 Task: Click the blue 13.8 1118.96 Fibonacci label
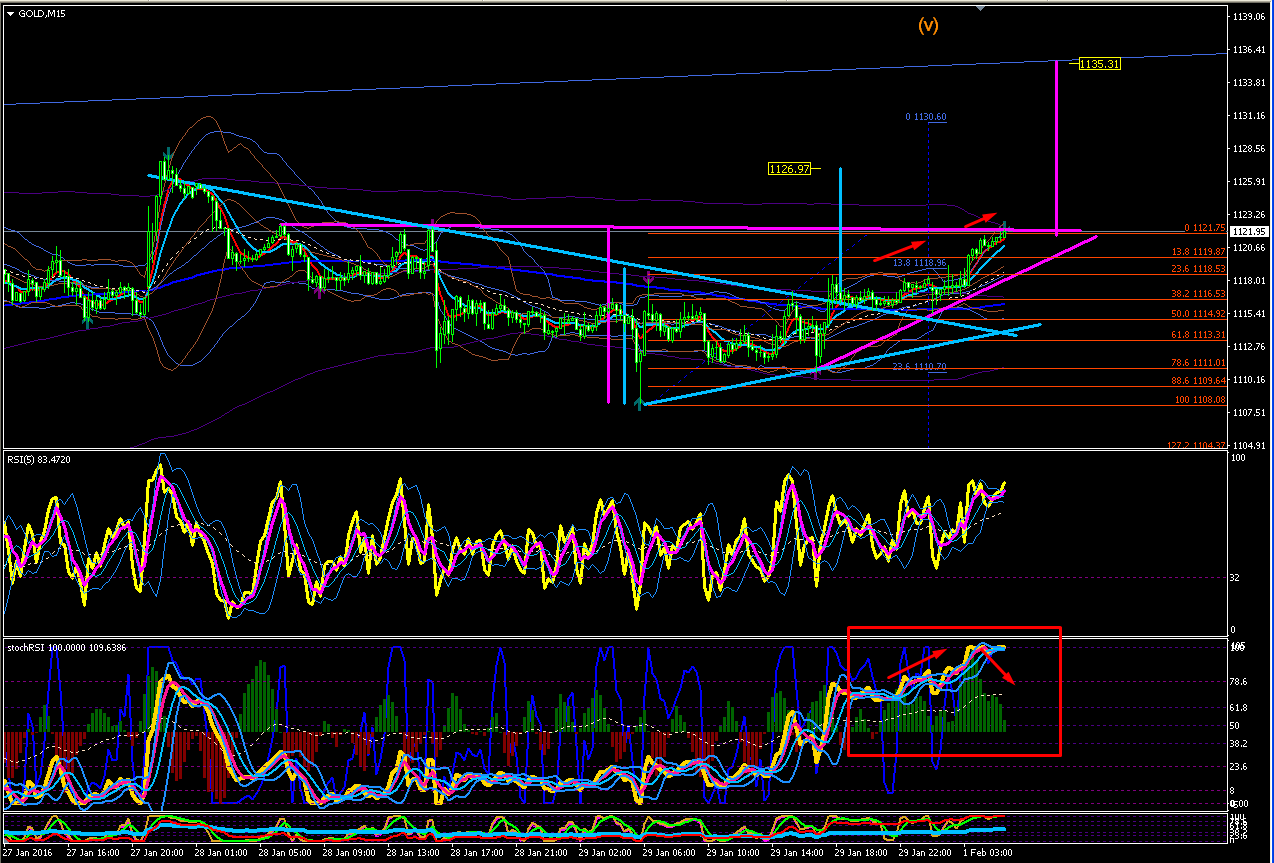[x=920, y=262]
